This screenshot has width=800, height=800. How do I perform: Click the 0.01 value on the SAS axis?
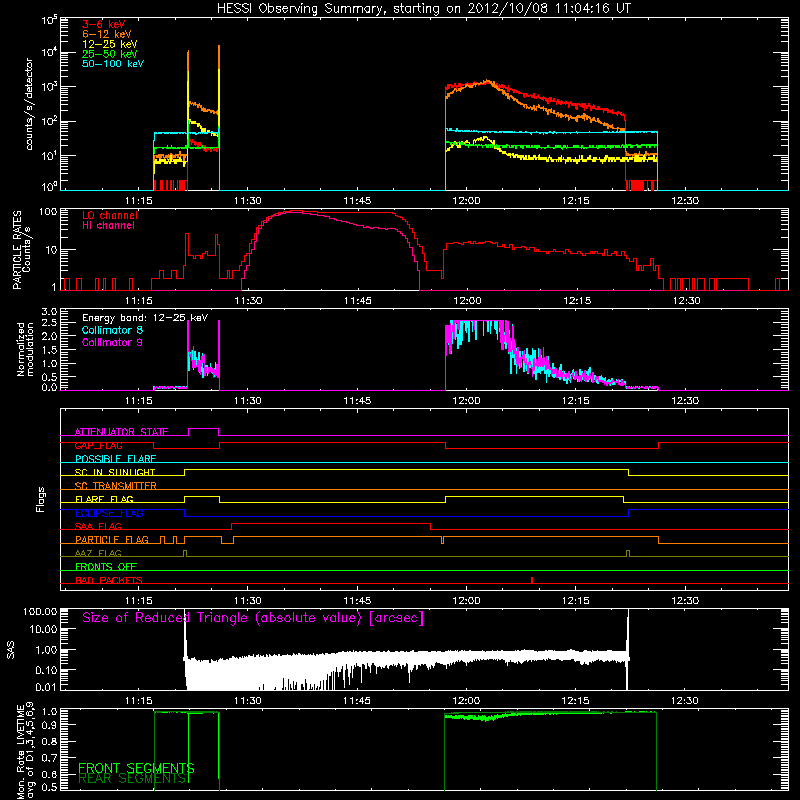click(46, 687)
